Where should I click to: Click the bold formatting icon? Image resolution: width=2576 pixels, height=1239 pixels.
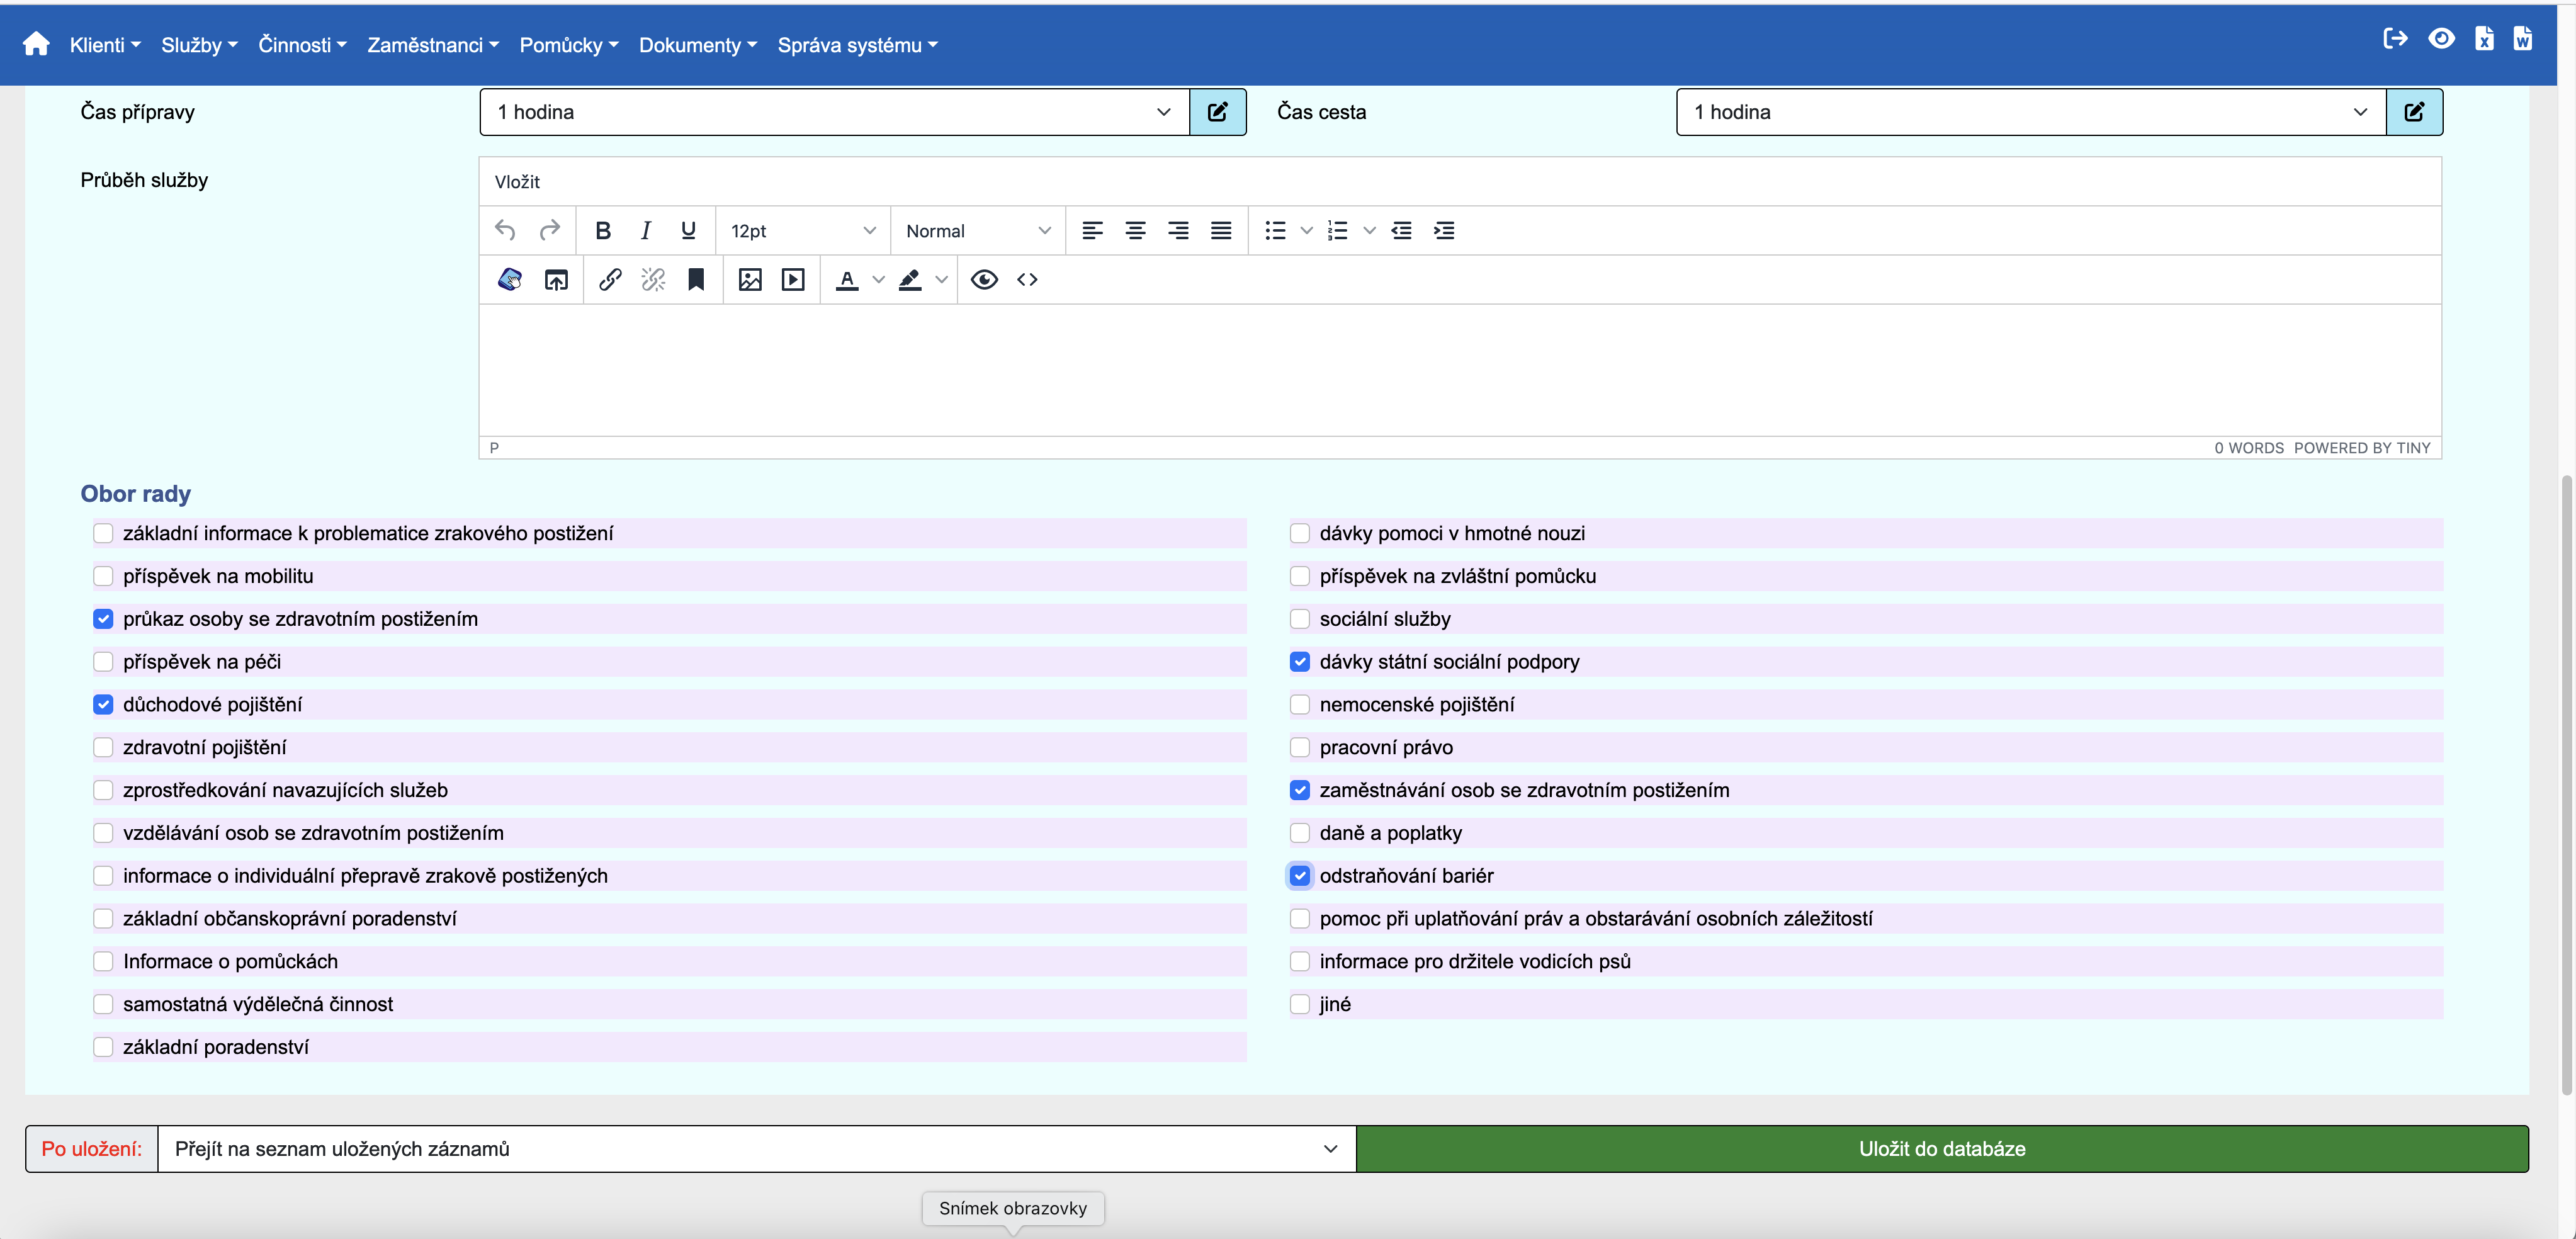click(x=602, y=231)
